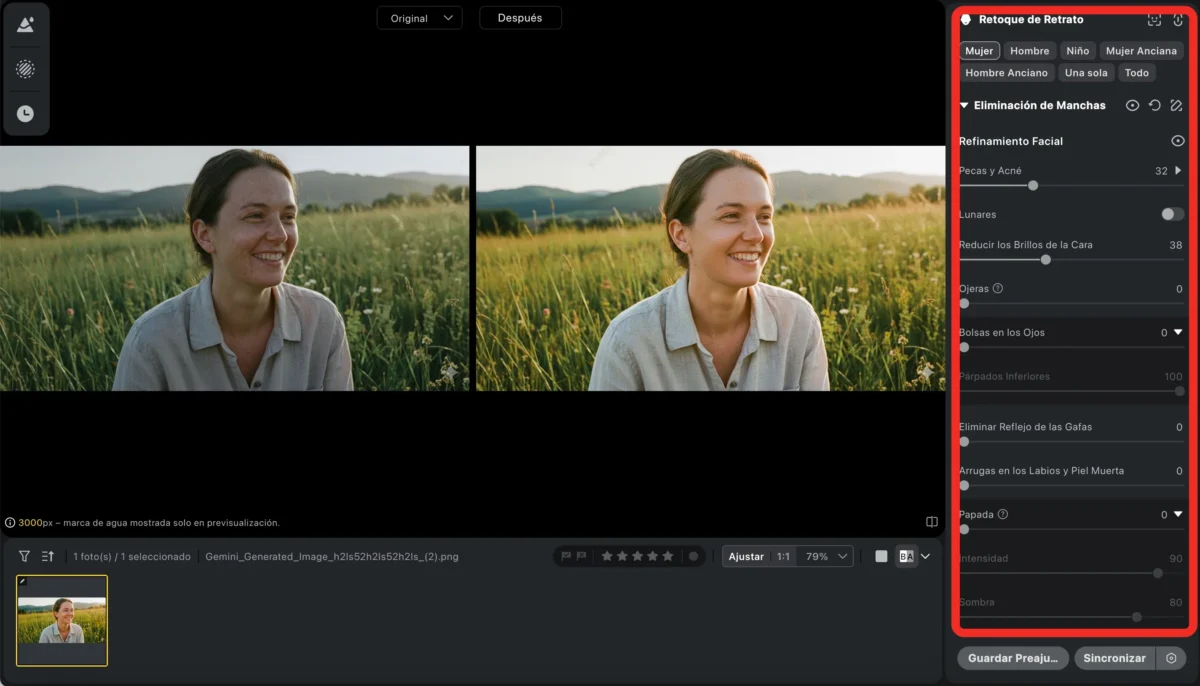1200x686 pixels.
Task: Select the Mujer Anciana category tab
Action: tap(1141, 51)
